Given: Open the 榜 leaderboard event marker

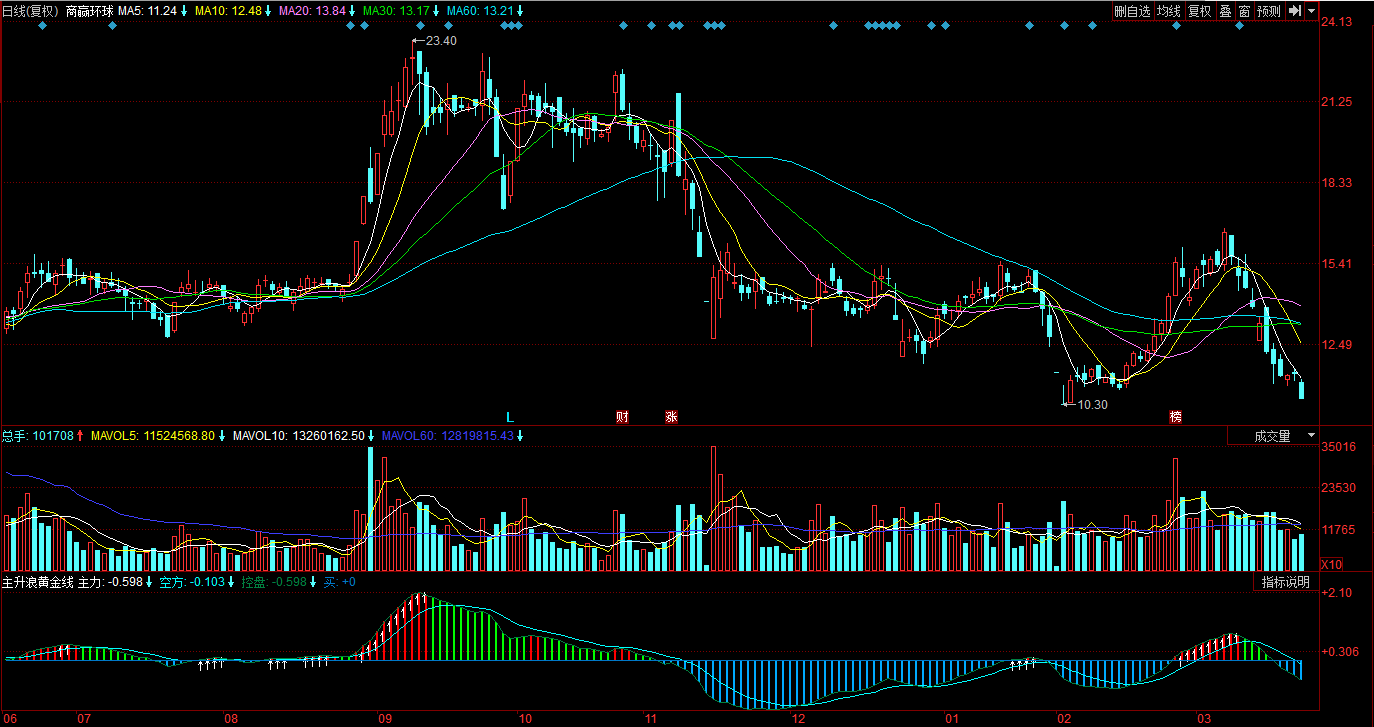Looking at the screenshot, I should click(x=1175, y=416).
